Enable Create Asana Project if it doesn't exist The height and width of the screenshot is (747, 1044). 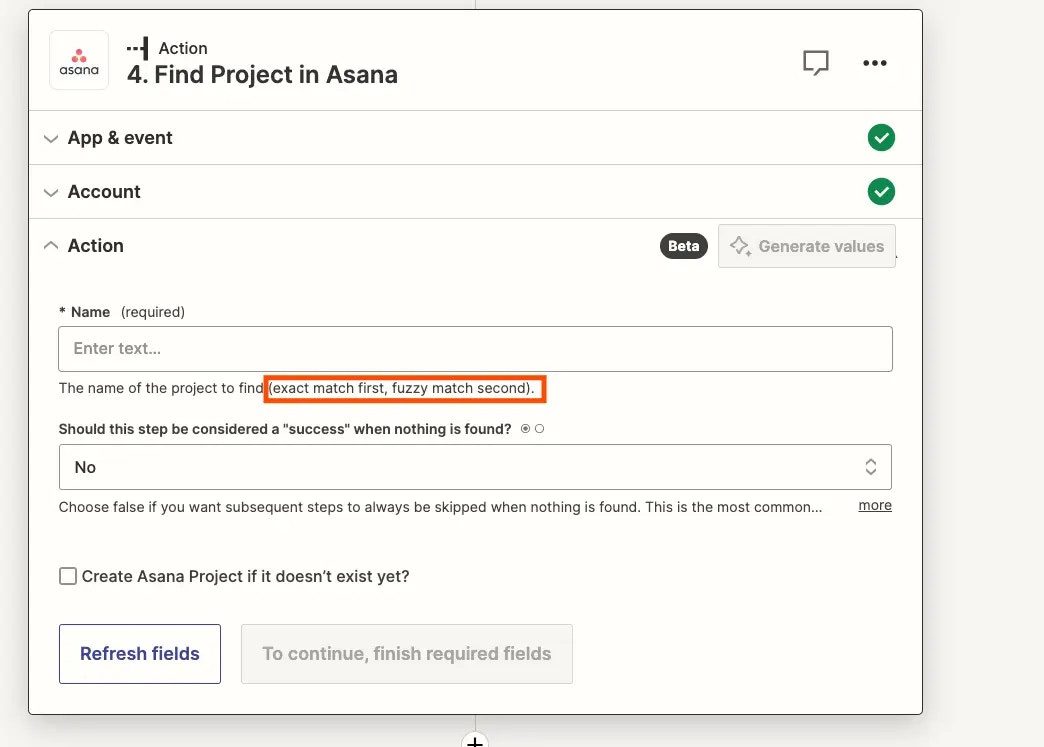click(68, 576)
